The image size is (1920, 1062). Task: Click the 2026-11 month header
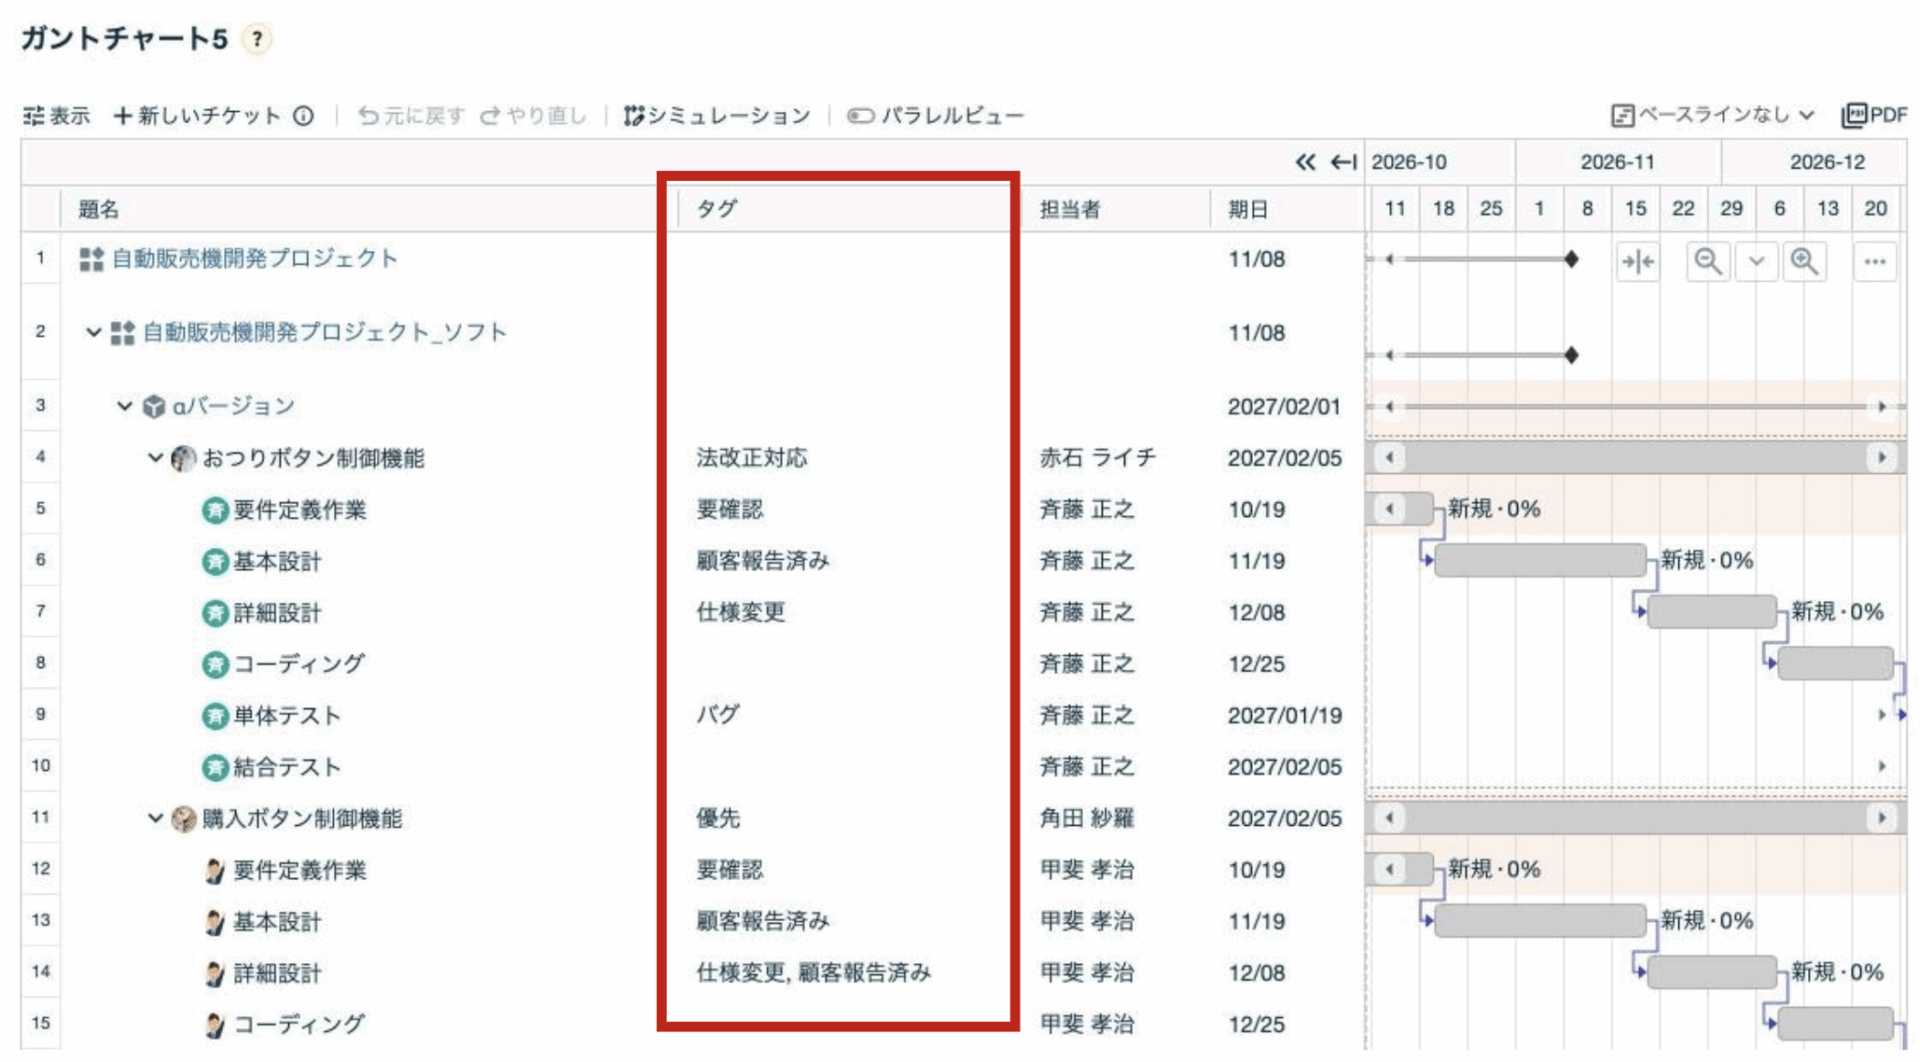pos(1618,162)
